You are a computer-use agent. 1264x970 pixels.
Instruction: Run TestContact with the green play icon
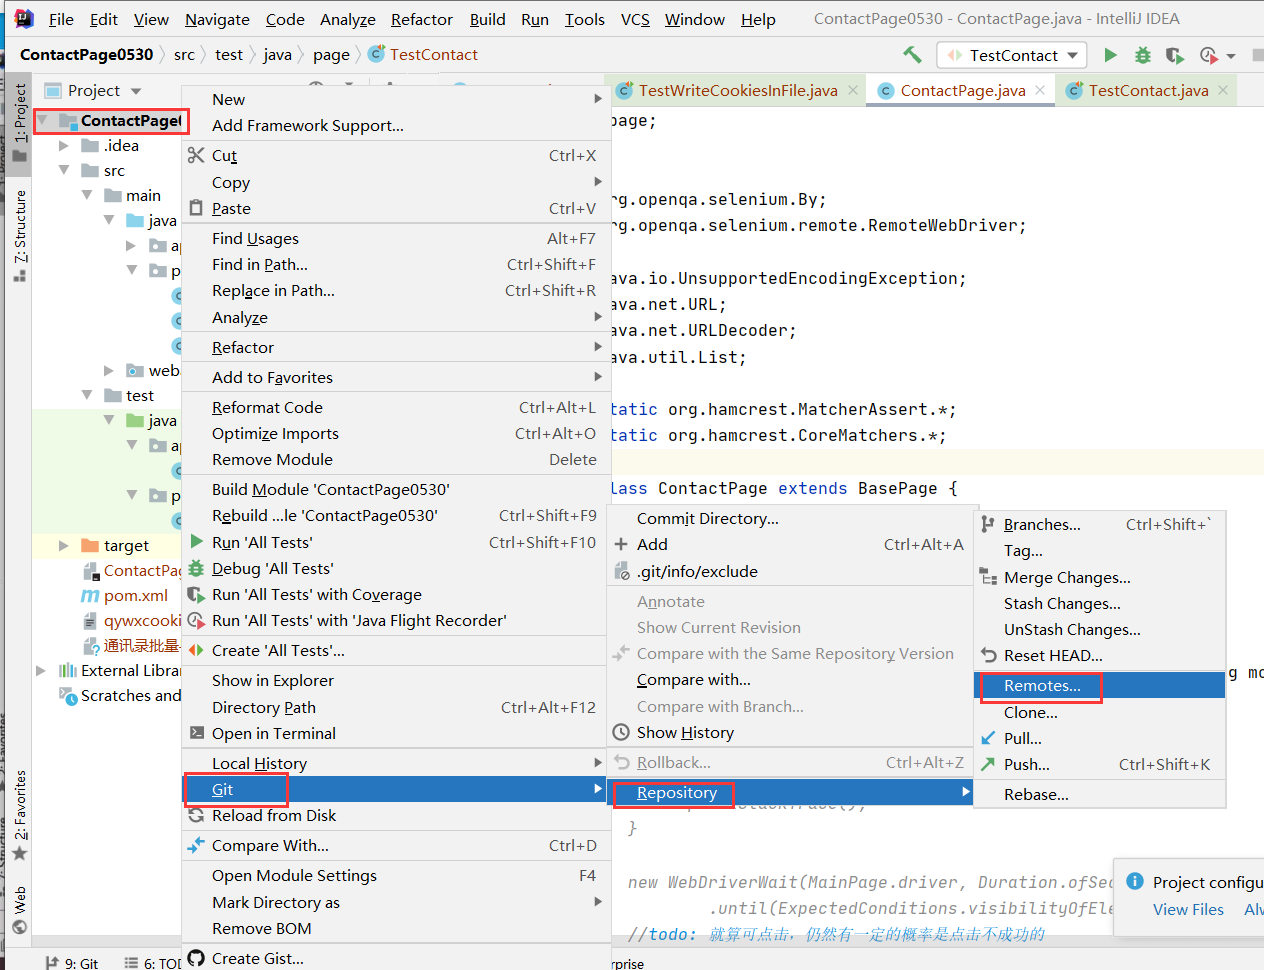click(1110, 55)
